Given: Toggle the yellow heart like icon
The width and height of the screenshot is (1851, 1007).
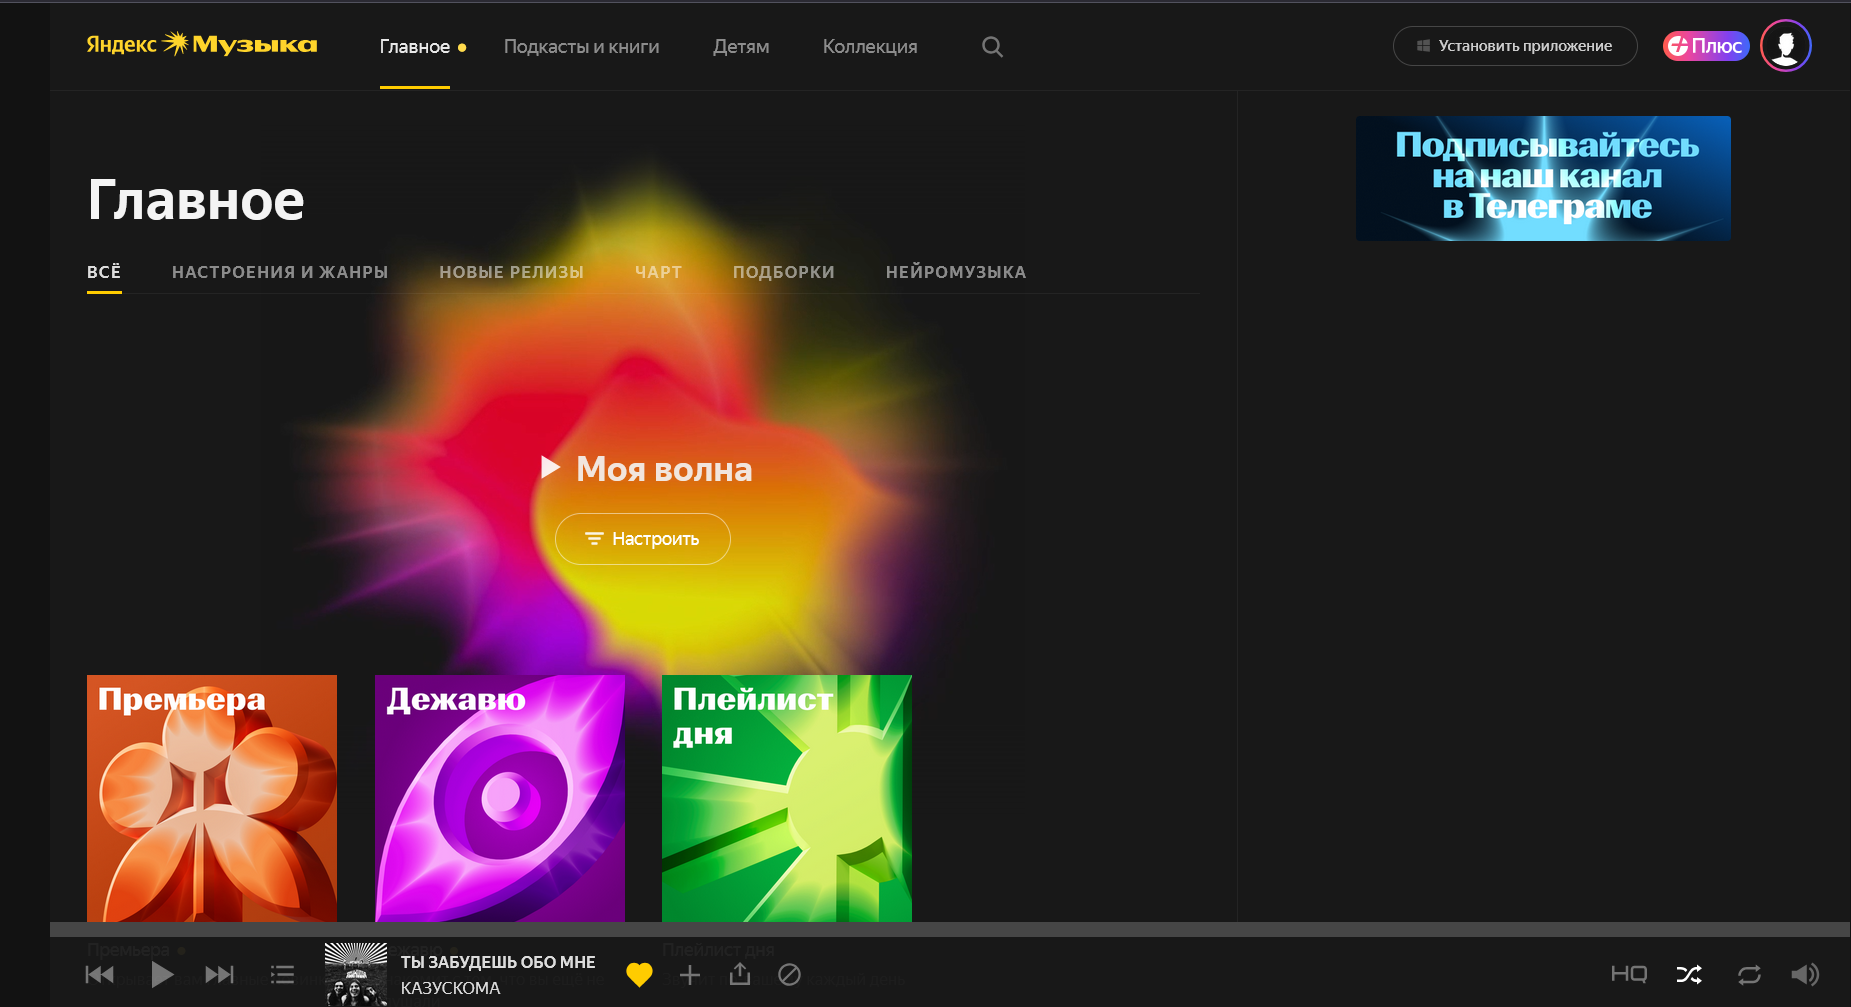Looking at the screenshot, I should coord(639,974).
